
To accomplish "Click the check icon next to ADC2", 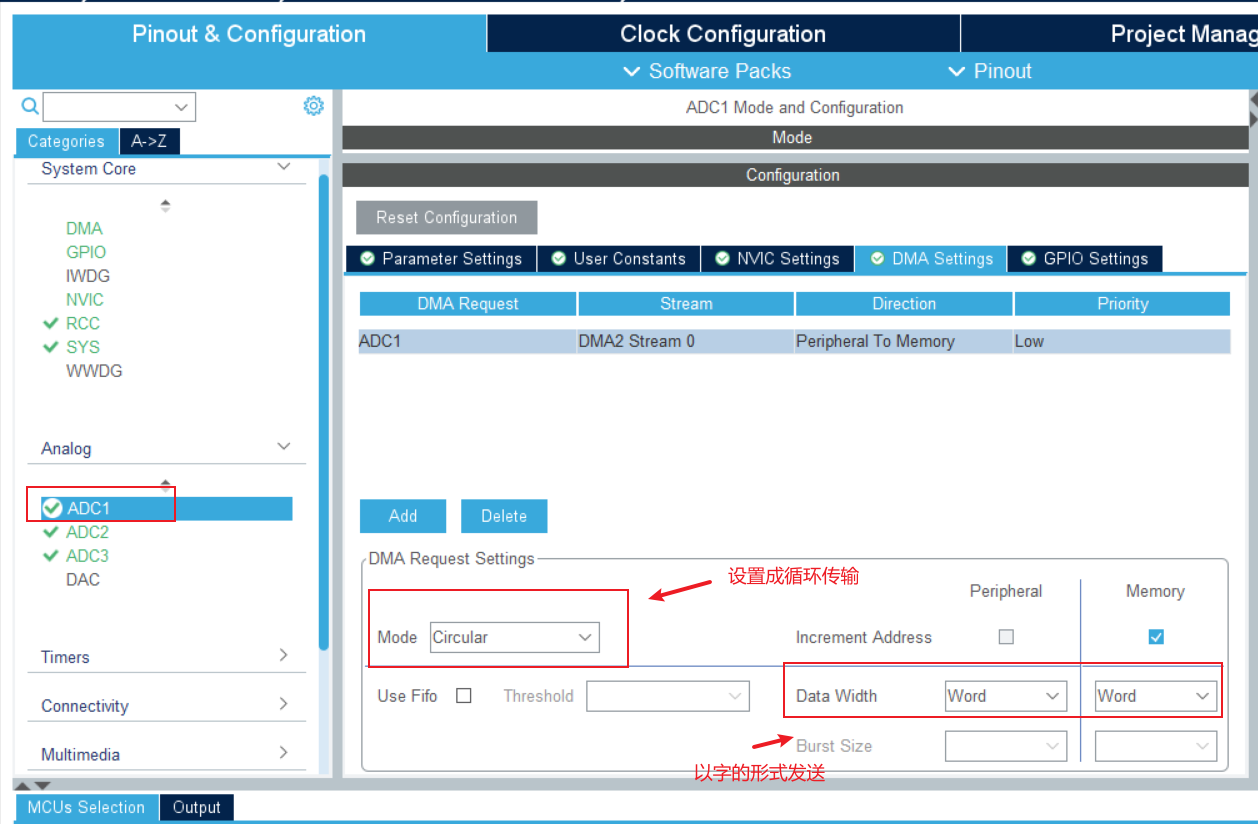I will pyautogui.click(x=50, y=532).
